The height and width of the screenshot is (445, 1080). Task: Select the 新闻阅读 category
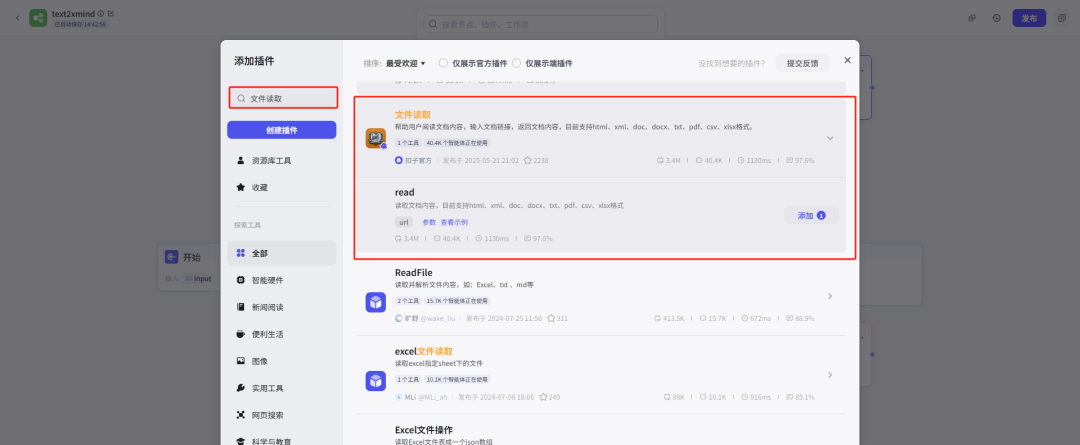(x=282, y=307)
